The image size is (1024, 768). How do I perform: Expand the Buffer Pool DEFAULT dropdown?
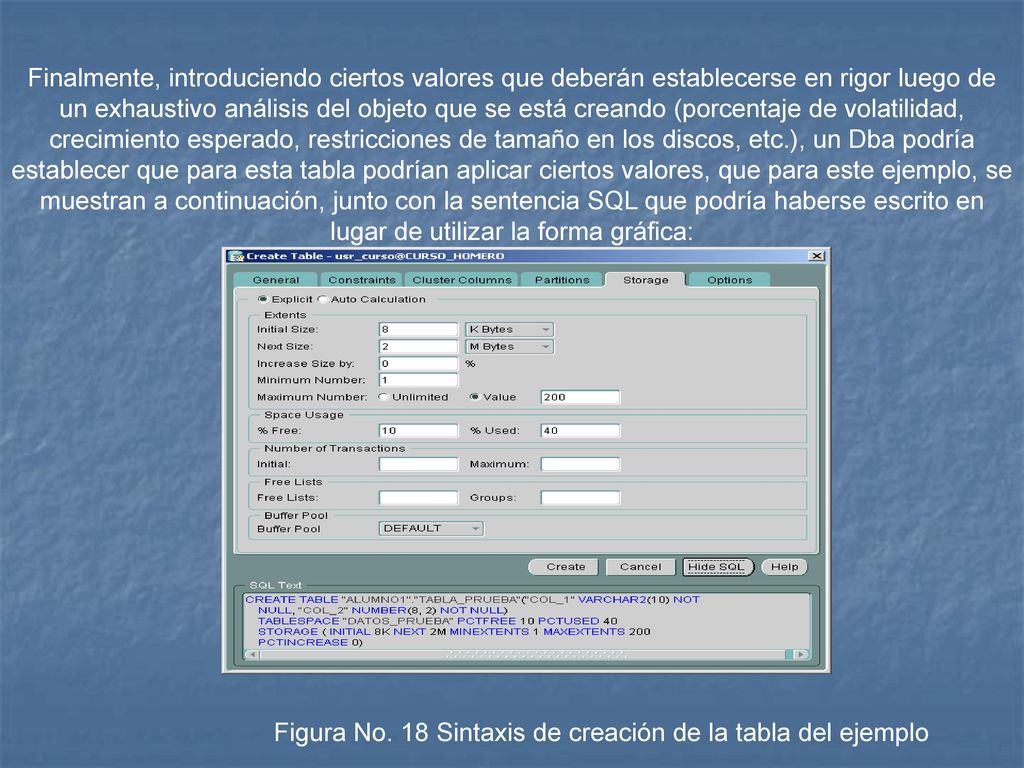(x=431, y=528)
